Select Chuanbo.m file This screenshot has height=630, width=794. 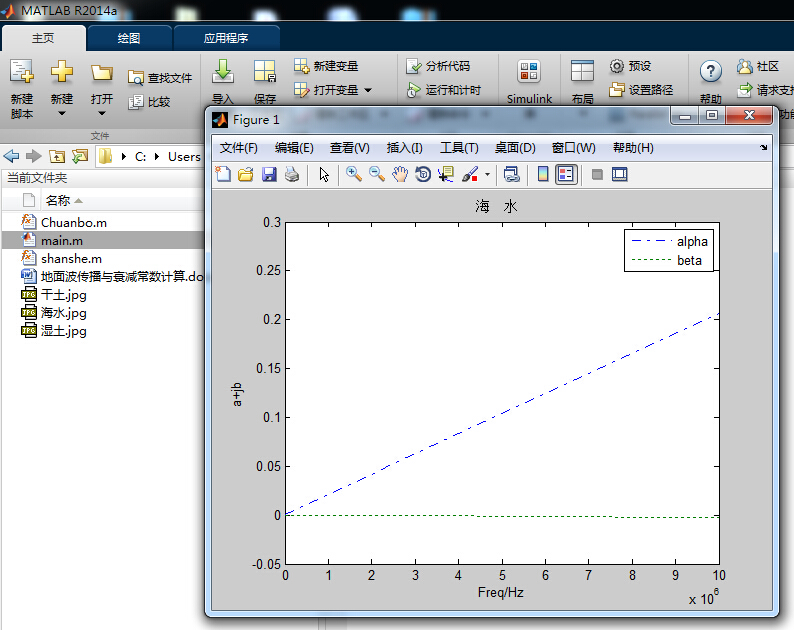point(74,222)
